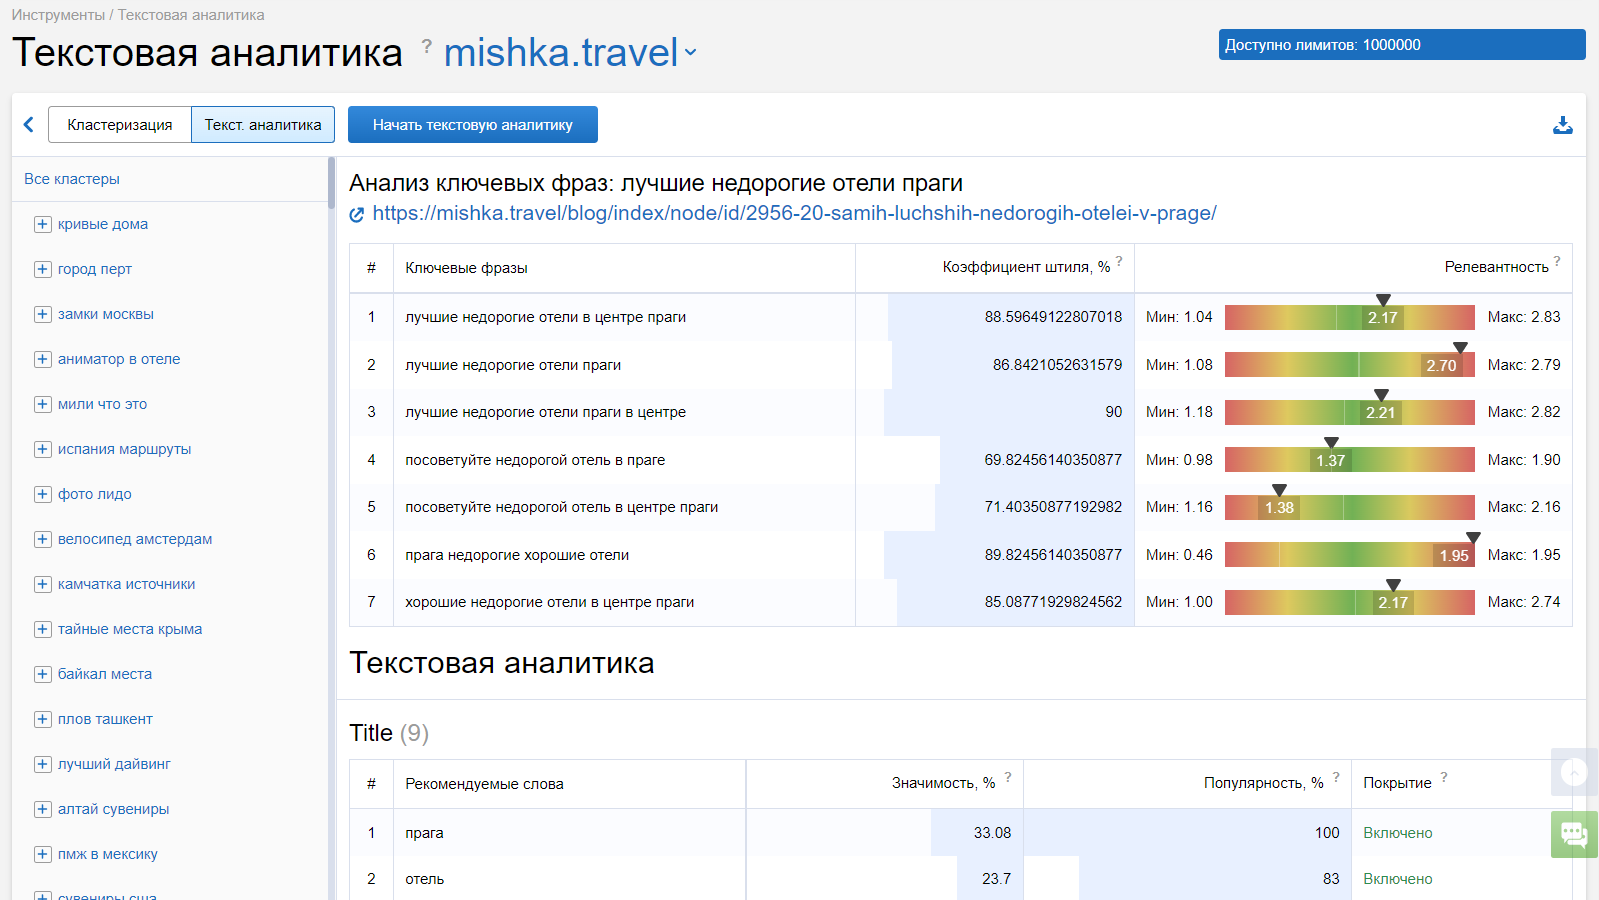Viewport: 1599px width, 900px height.
Task: Open the mishka.travel blog article link
Action: (x=794, y=213)
